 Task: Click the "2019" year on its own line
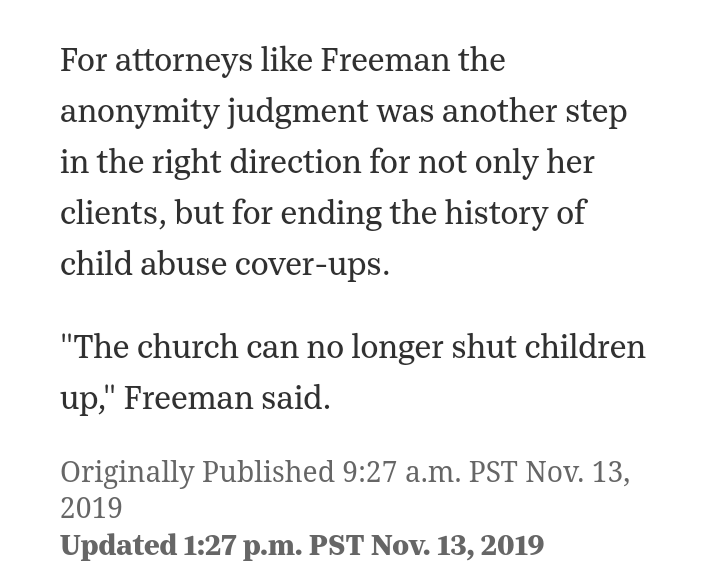point(91,508)
